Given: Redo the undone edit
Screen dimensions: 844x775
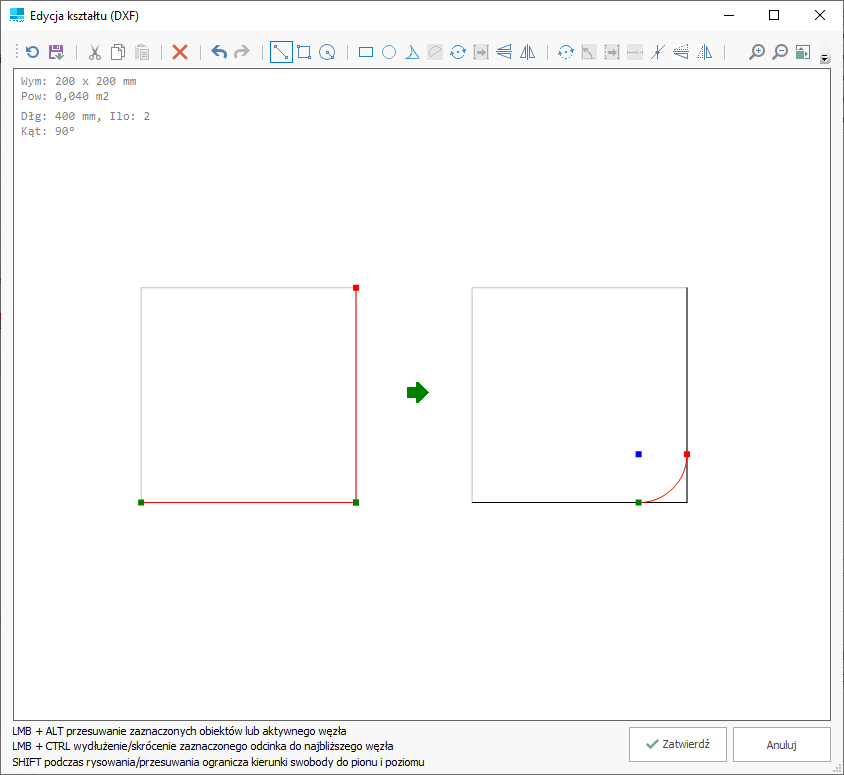Looking at the screenshot, I should point(242,52).
